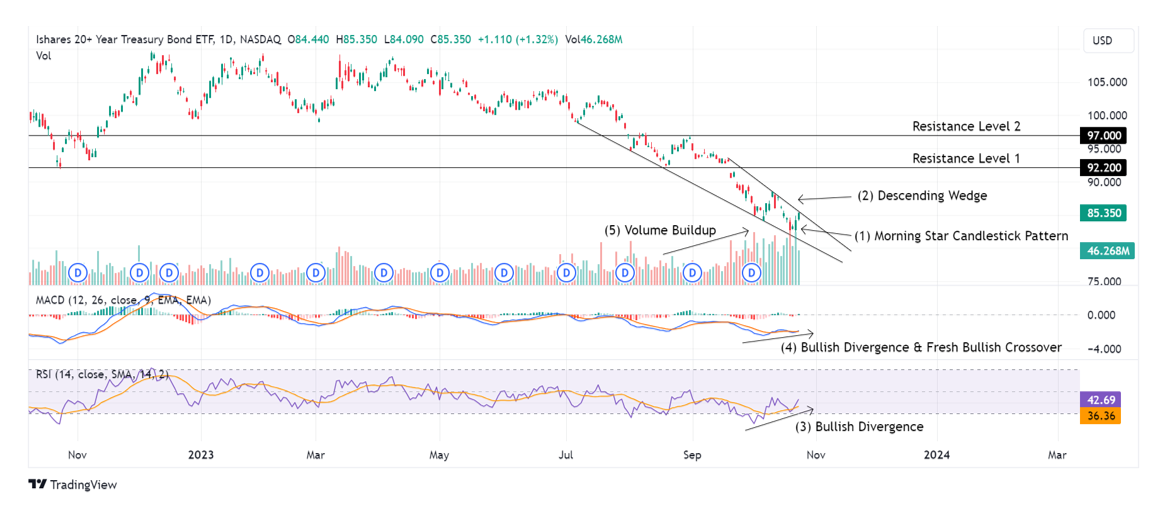The height and width of the screenshot is (505, 1159).
Task: Click the low value L84.090
Action: click(404, 40)
